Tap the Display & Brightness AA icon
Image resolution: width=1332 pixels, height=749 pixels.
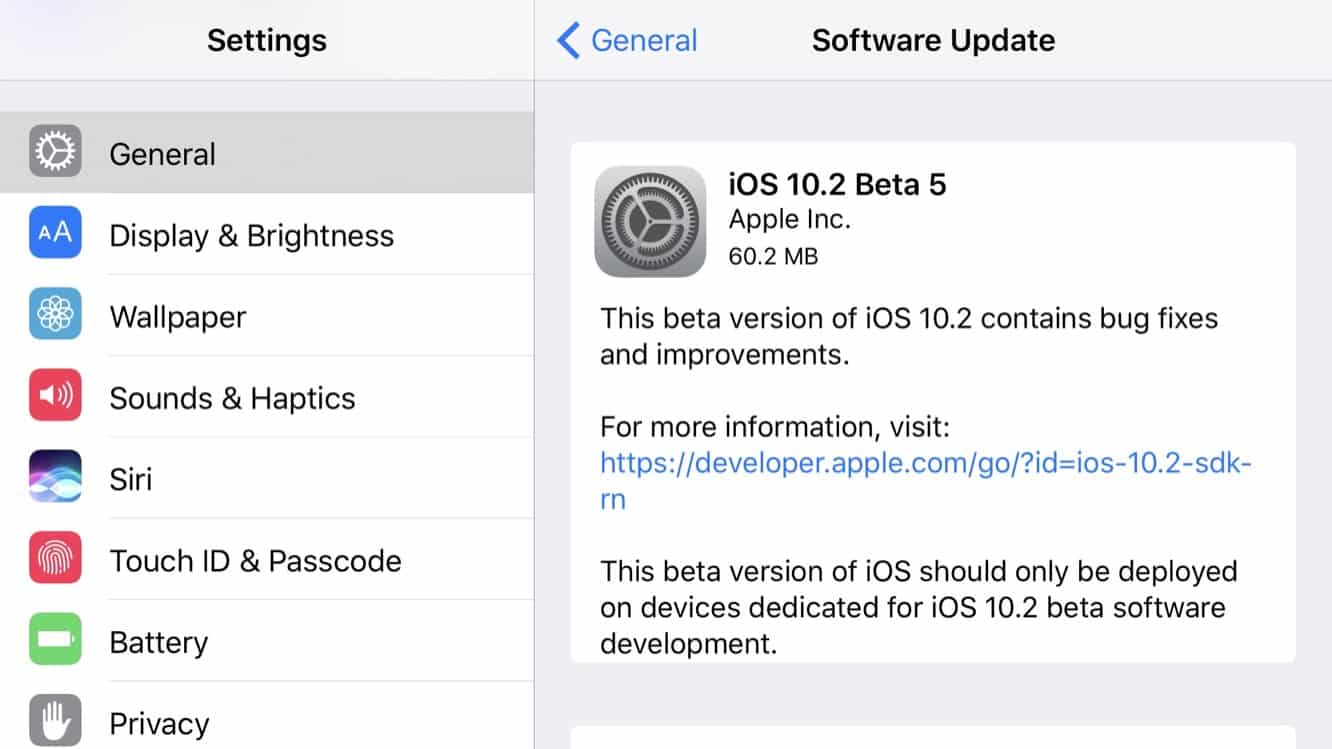pos(55,233)
